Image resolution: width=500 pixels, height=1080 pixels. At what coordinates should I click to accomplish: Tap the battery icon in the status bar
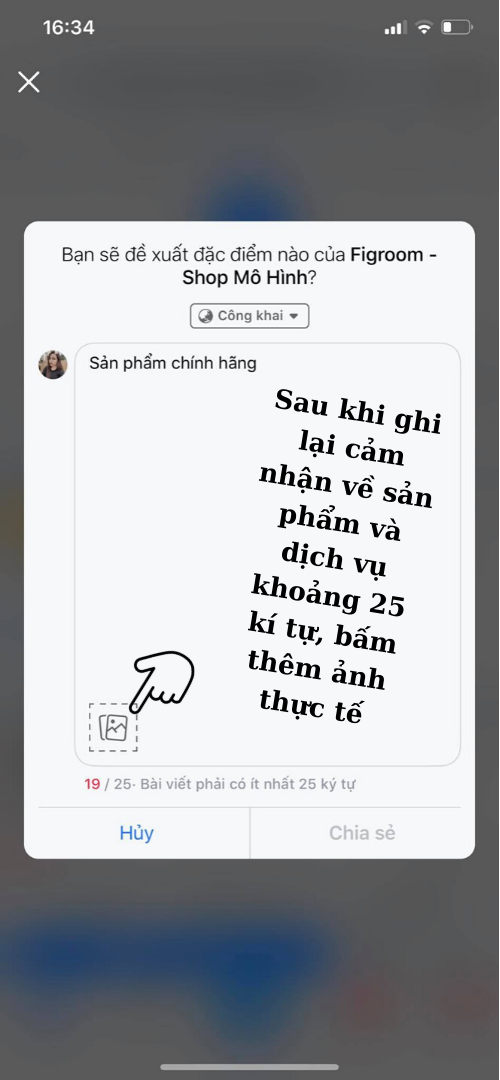[457, 28]
